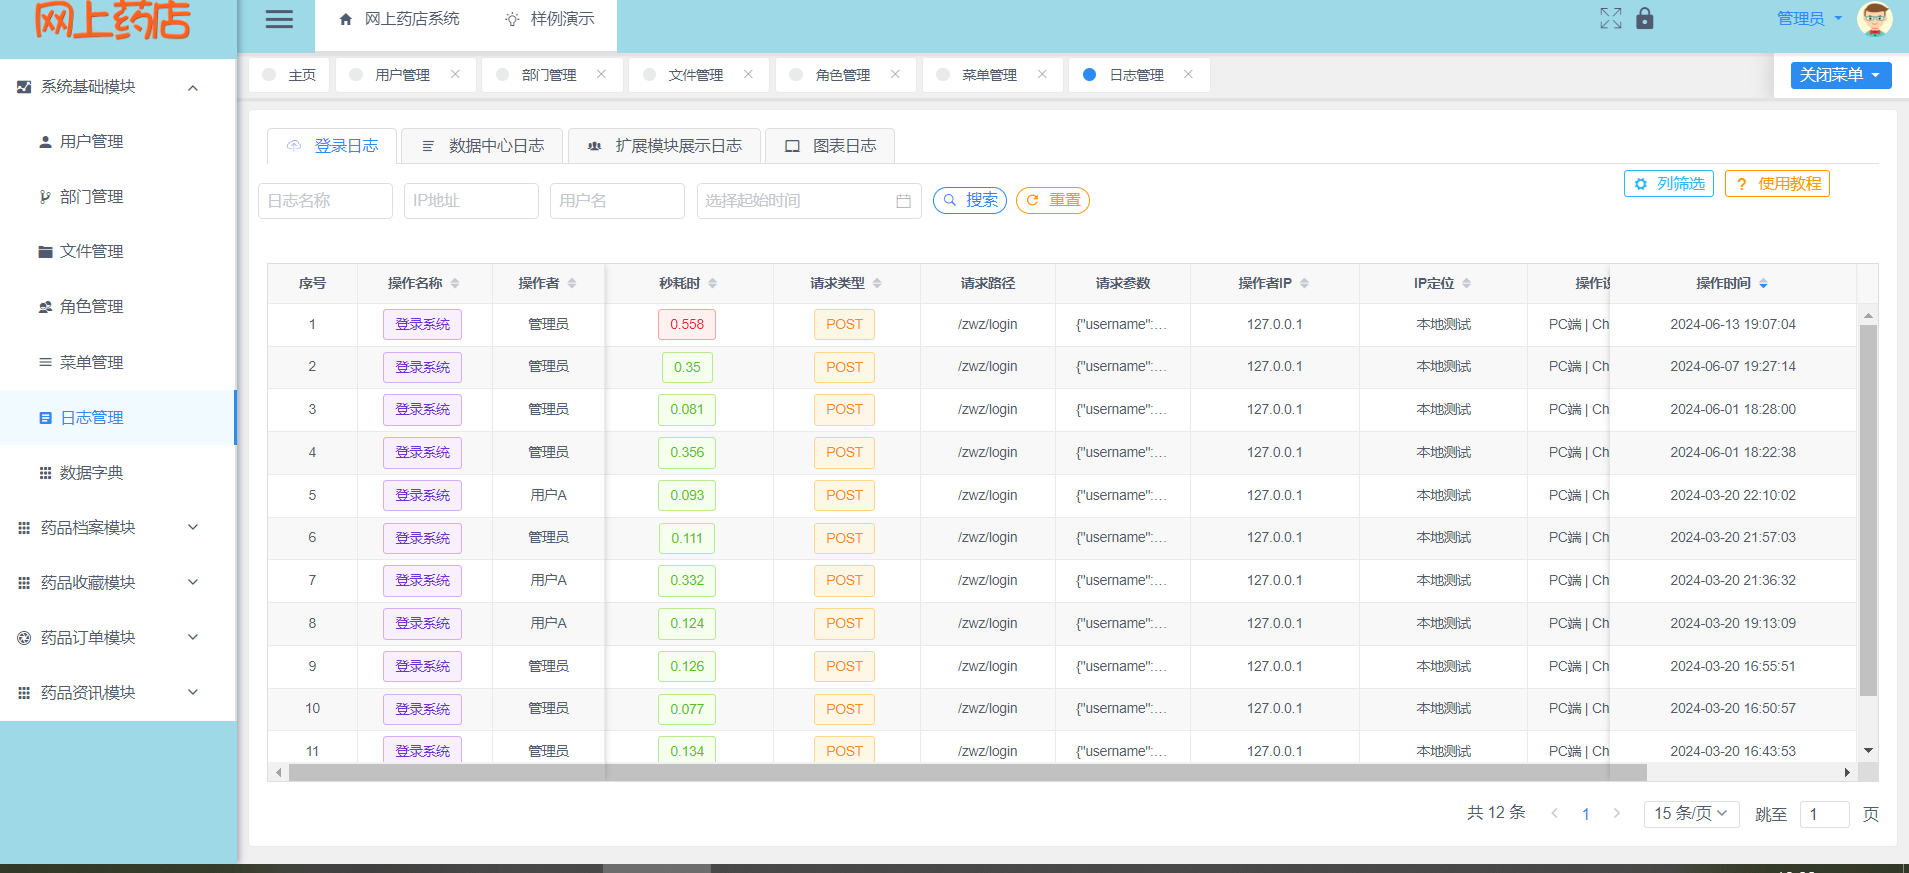Click the lock screen icon
This screenshot has height=873, width=1909.
click(x=1645, y=18)
